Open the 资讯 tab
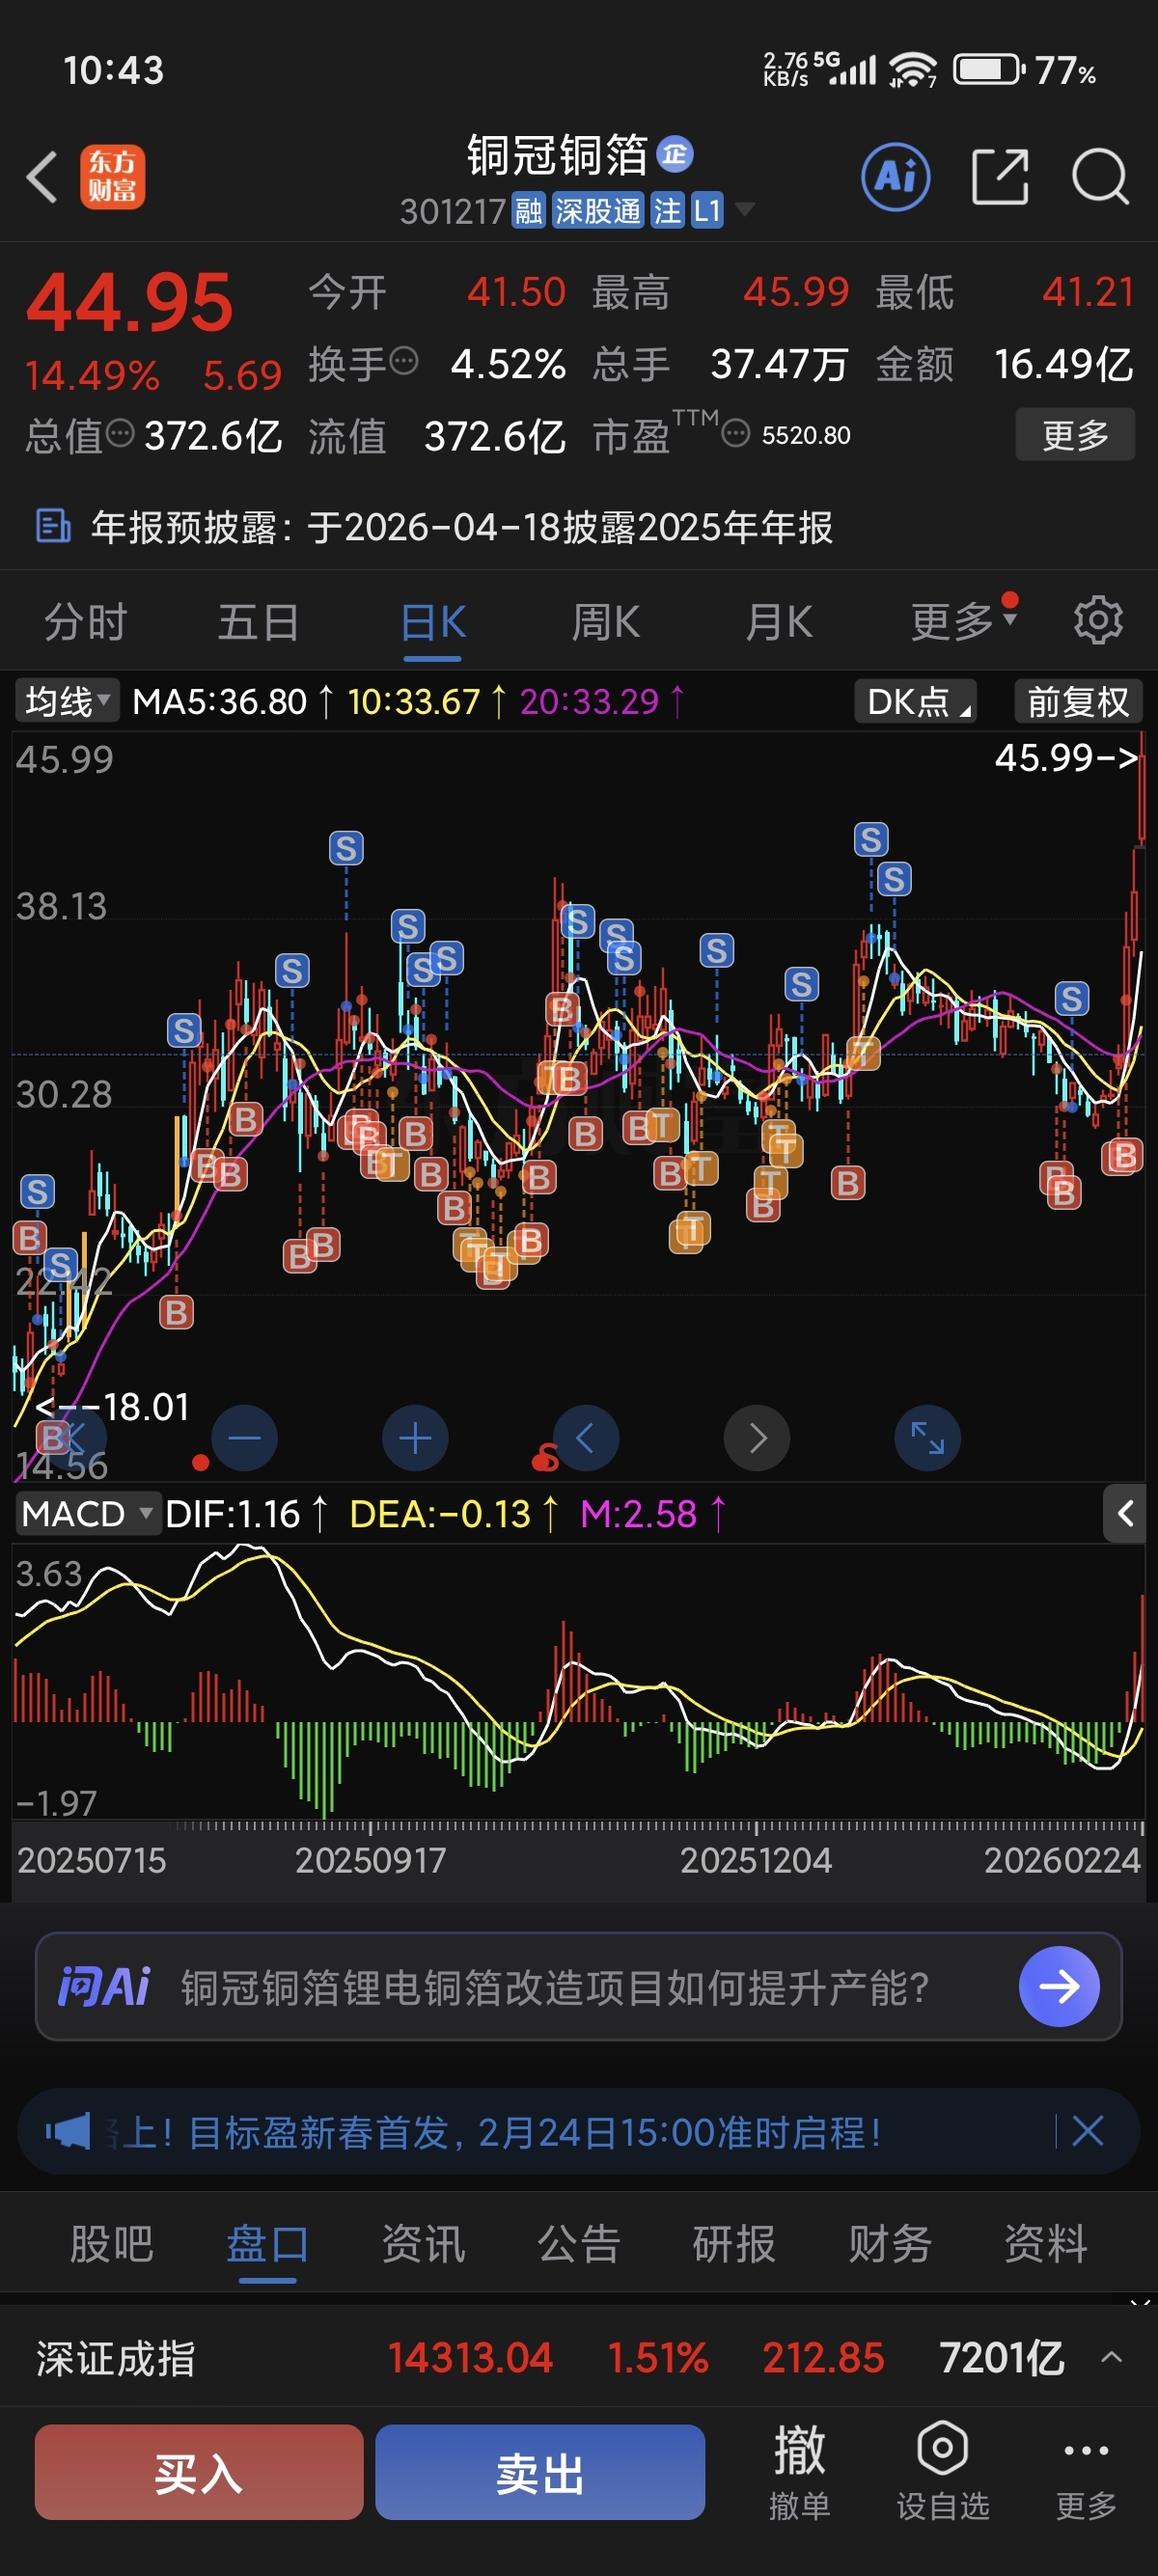The image size is (1158, 2576). (423, 2243)
